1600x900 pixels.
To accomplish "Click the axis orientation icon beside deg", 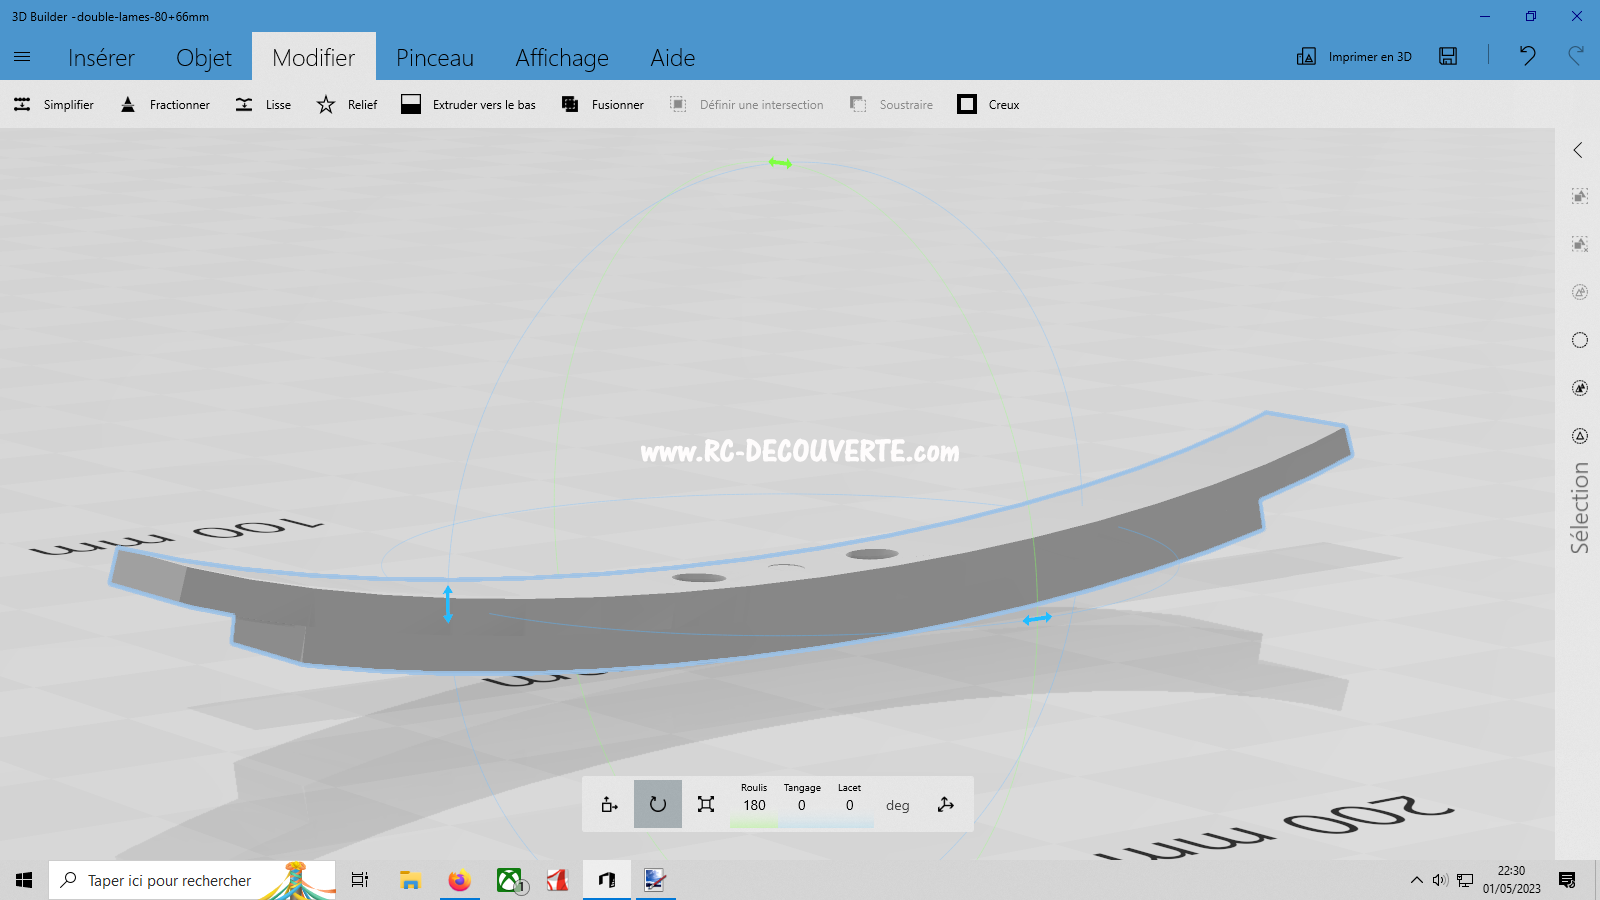I will click(x=946, y=804).
